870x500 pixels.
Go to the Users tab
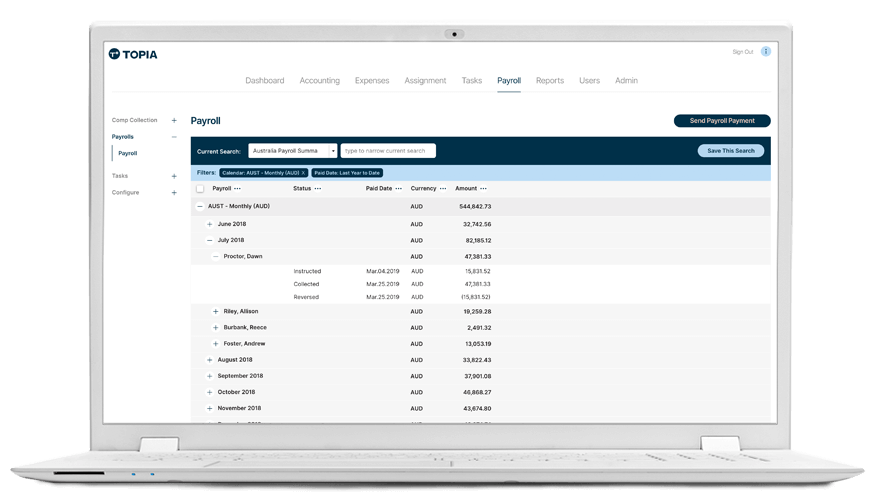click(589, 80)
